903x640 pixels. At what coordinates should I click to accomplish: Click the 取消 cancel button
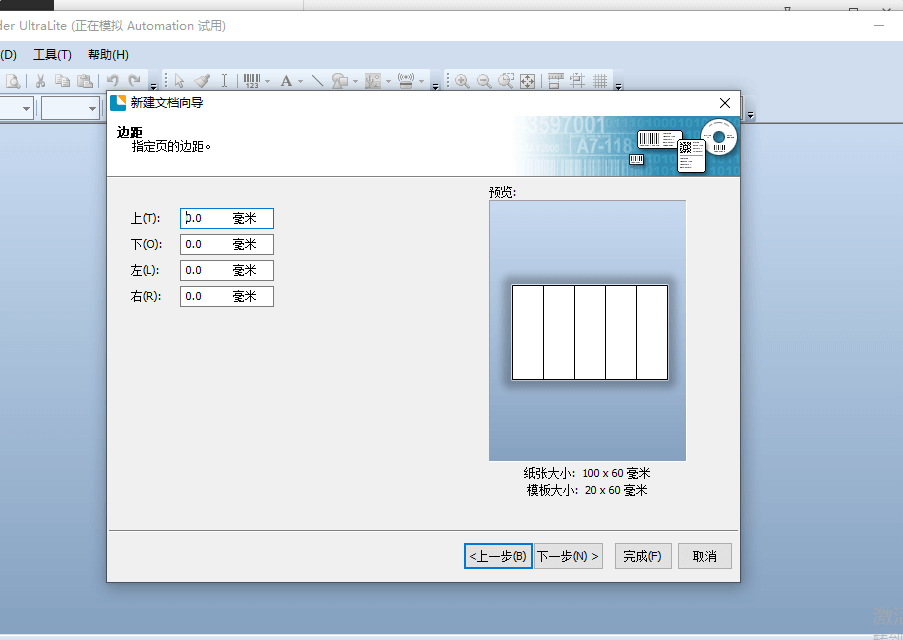click(x=704, y=556)
